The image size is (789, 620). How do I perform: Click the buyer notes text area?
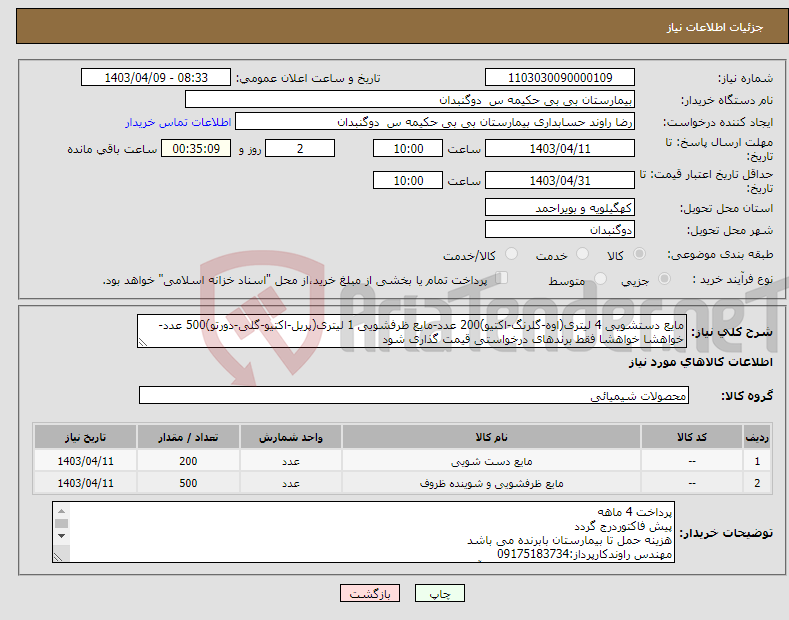tap(363, 532)
